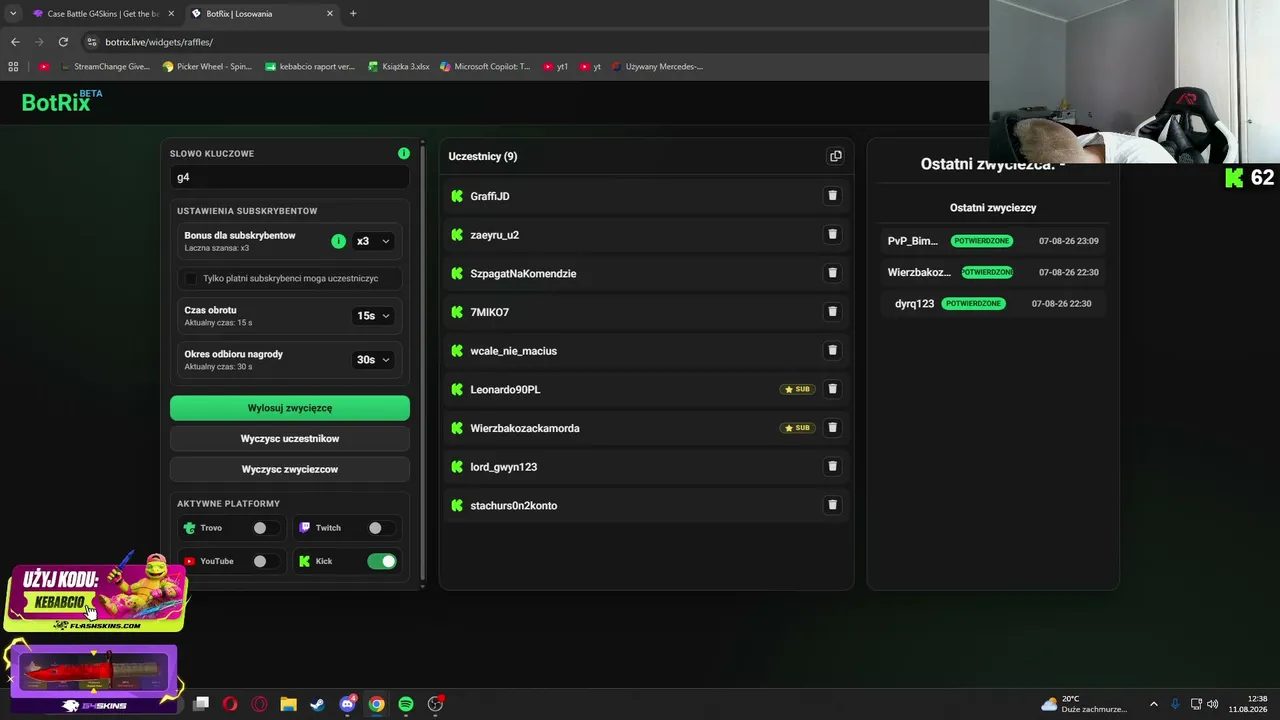Close the BotRix Losowania tab
This screenshot has width=1280, height=720.
pyautogui.click(x=330, y=14)
